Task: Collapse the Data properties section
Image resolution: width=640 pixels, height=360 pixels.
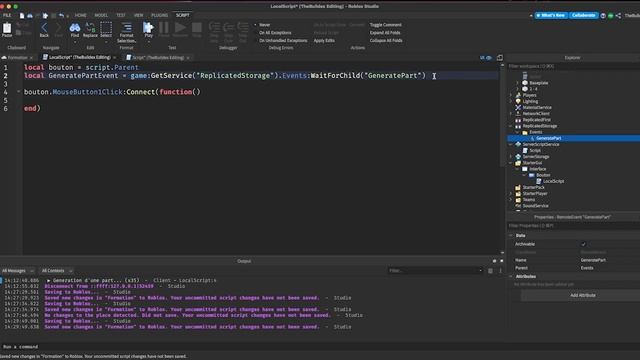Action: coord(511,236)
